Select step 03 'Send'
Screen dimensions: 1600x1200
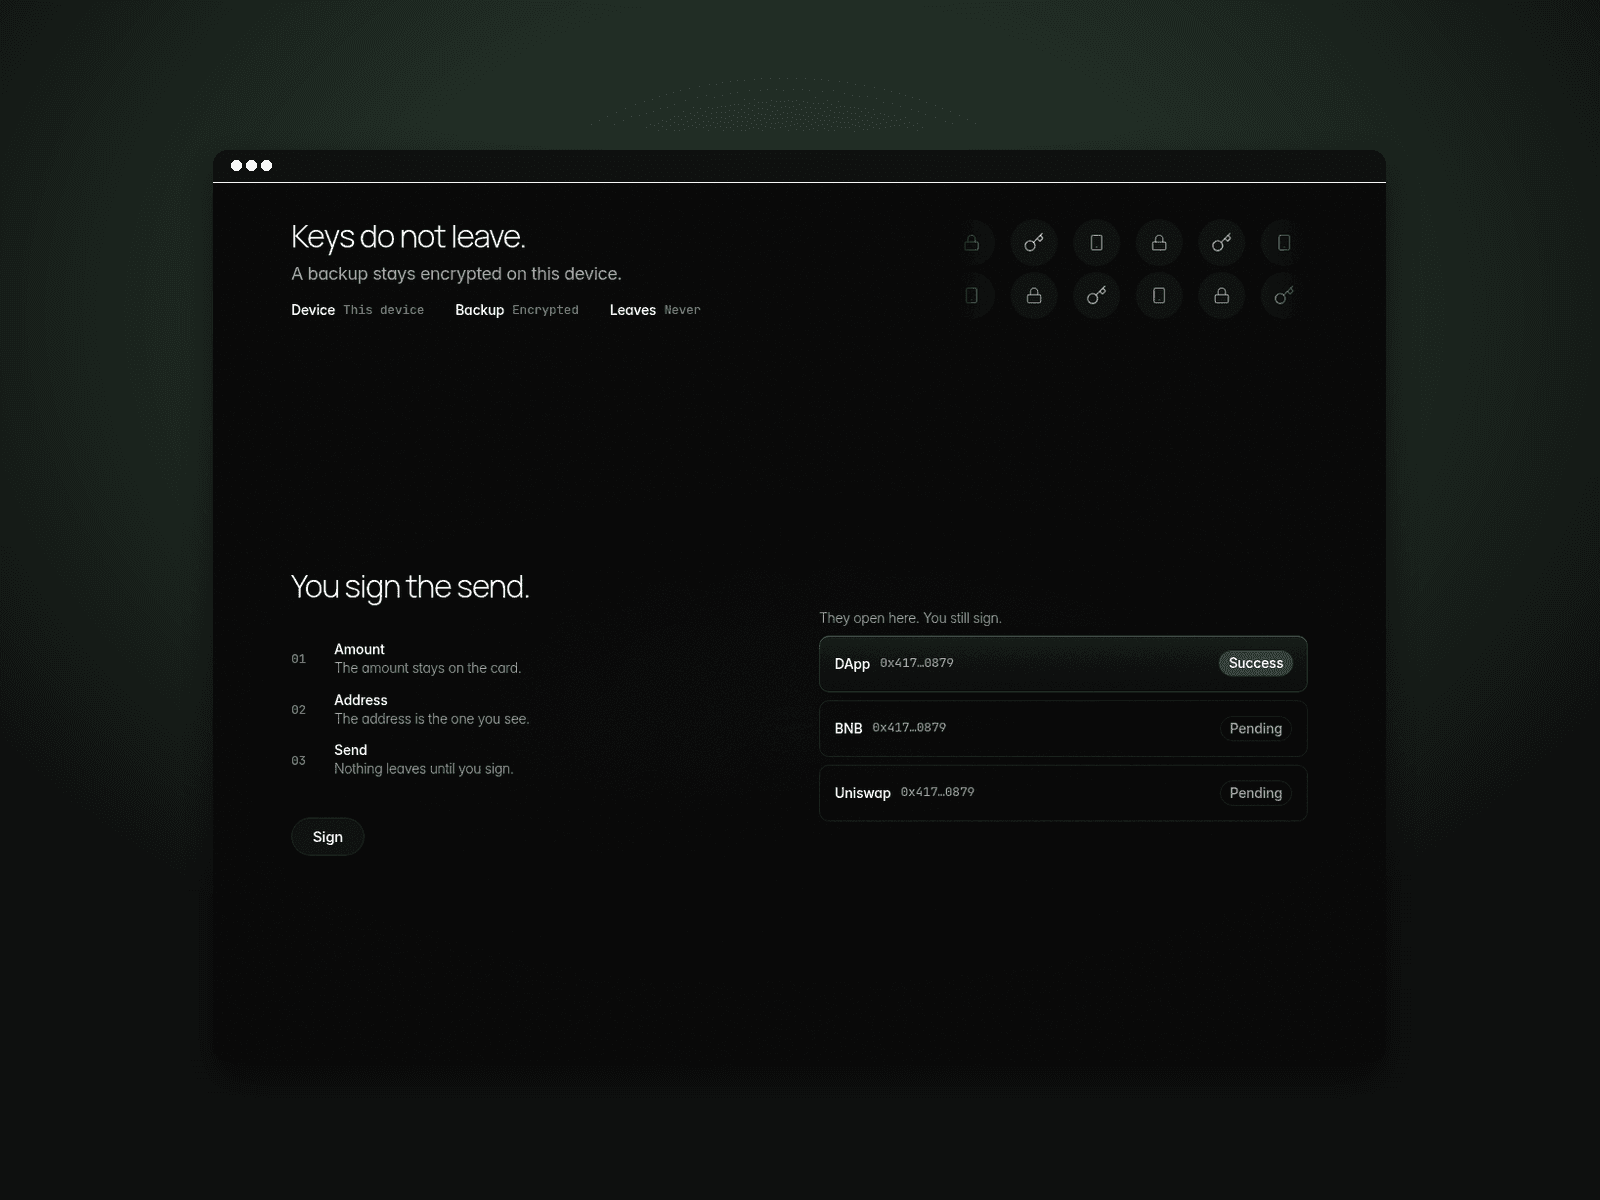tap(402, 760)
